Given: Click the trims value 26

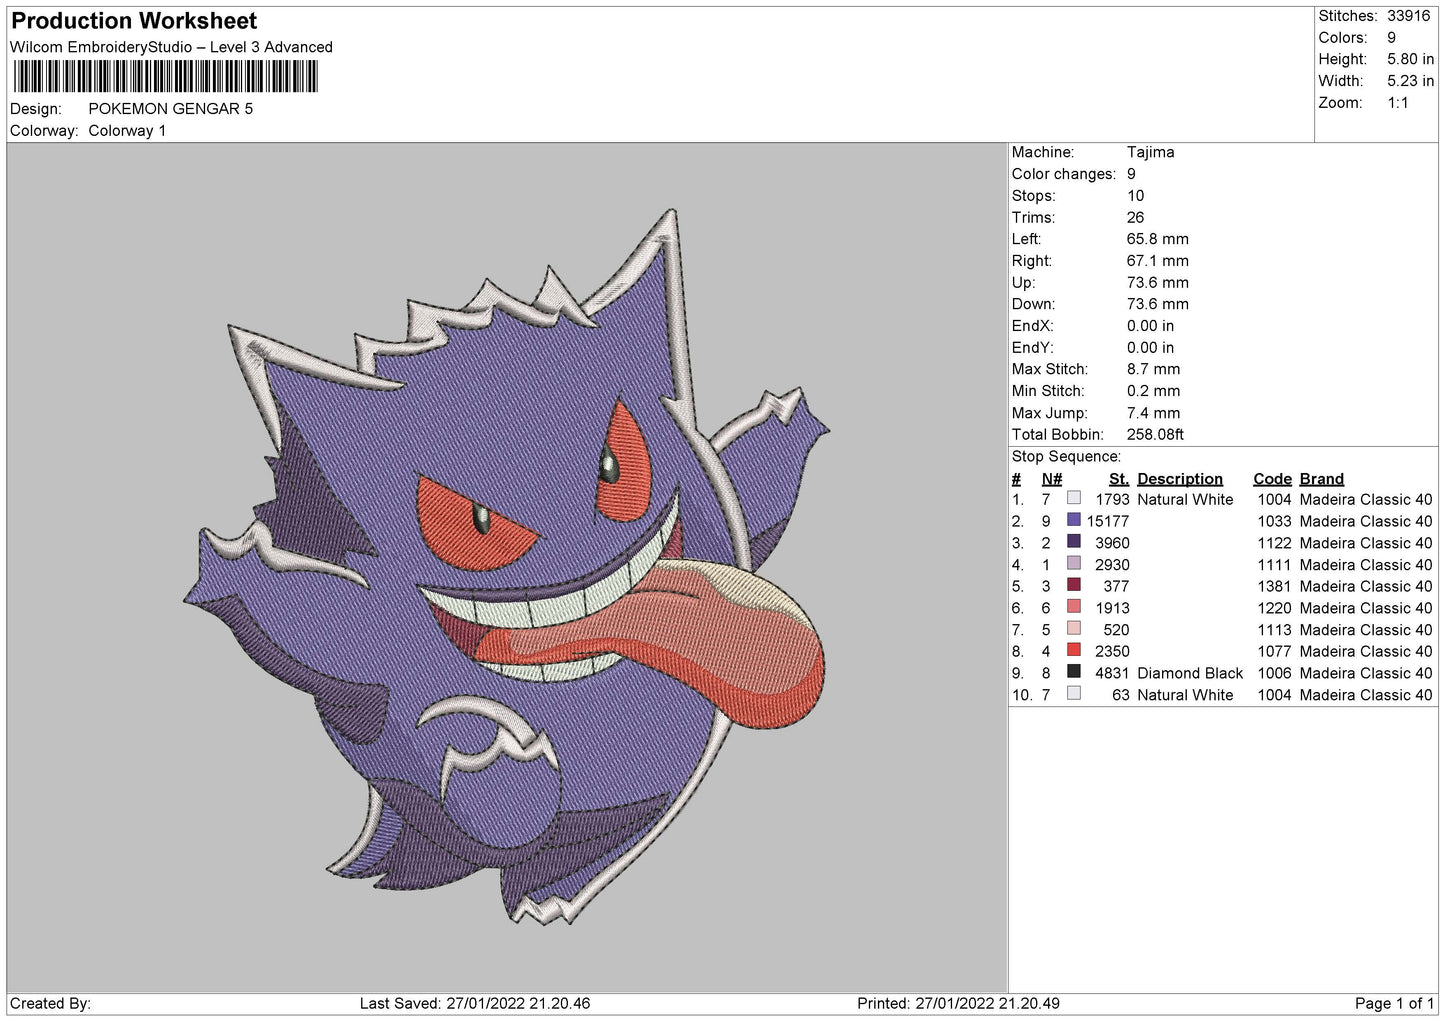Looking at the screenshot, I should [x=1135, y=218].
